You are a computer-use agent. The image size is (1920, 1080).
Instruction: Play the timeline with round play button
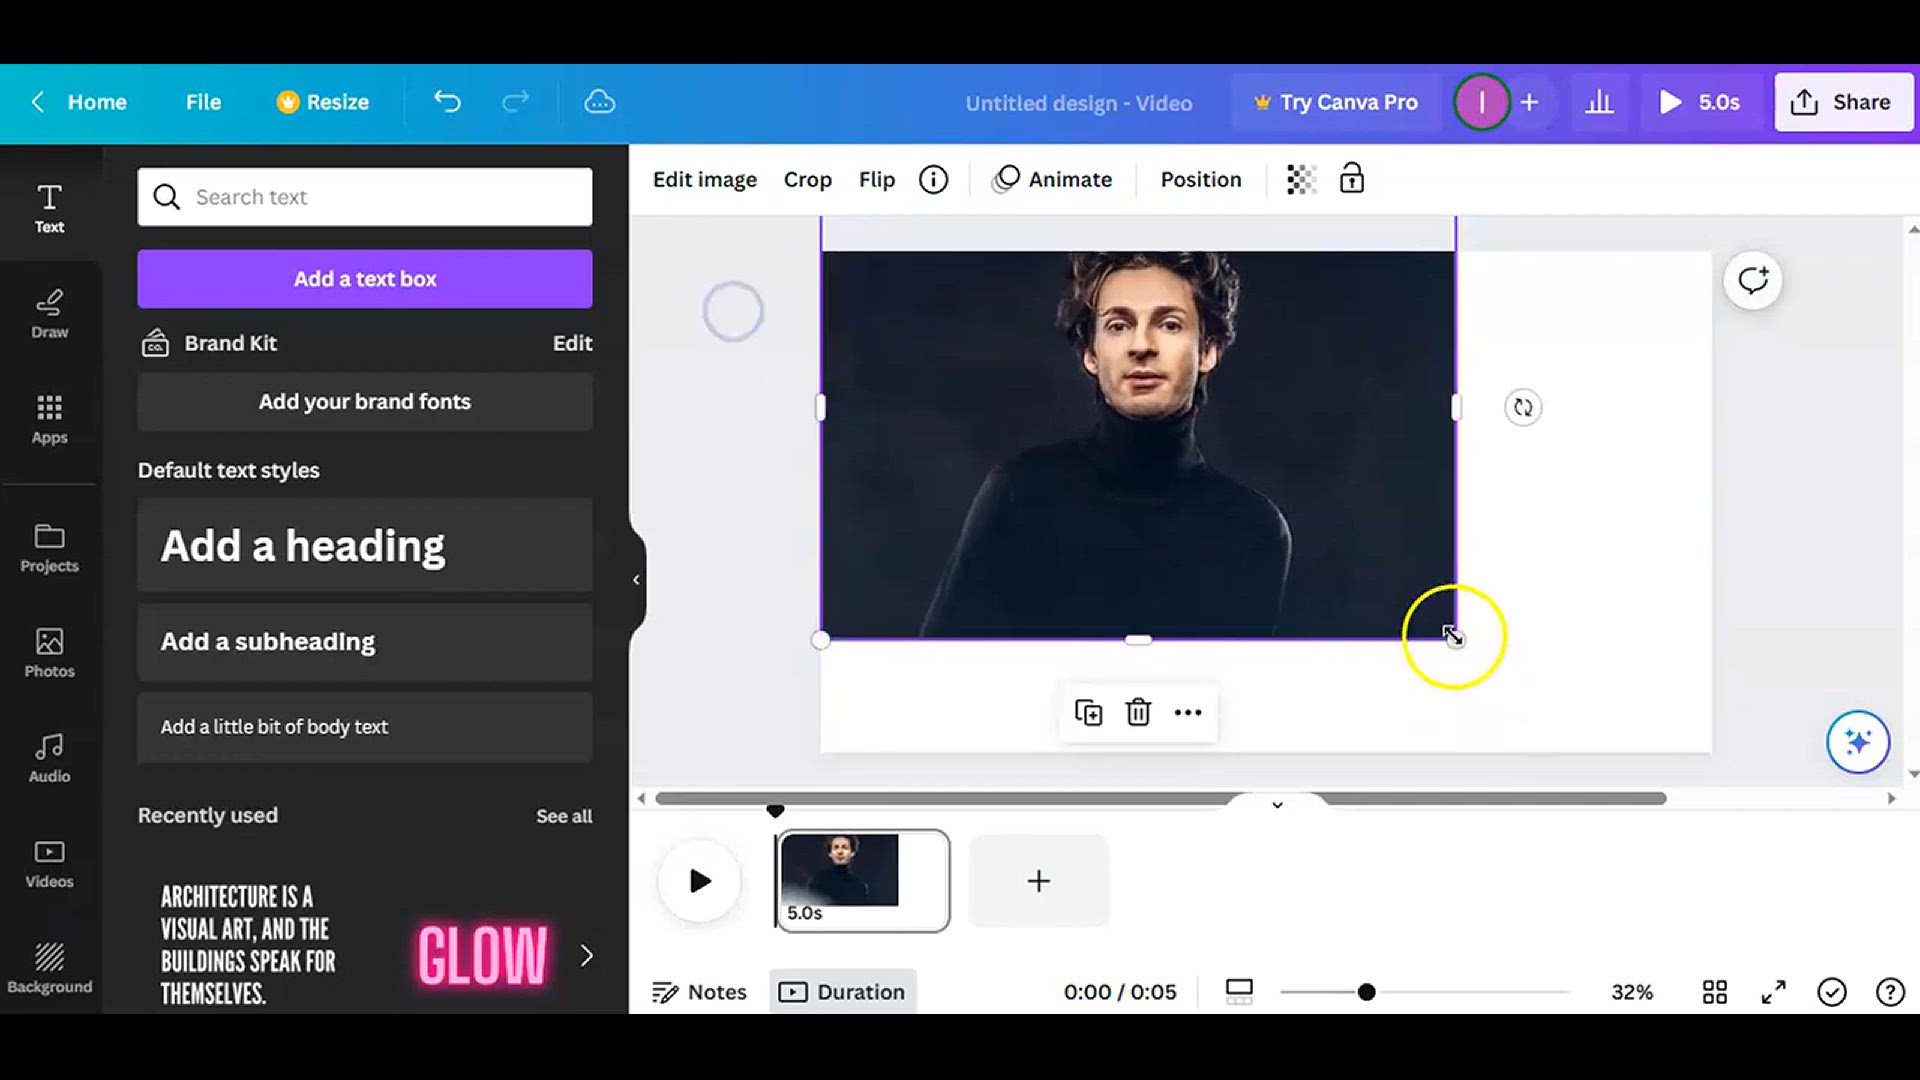click(x=700, y=881)
